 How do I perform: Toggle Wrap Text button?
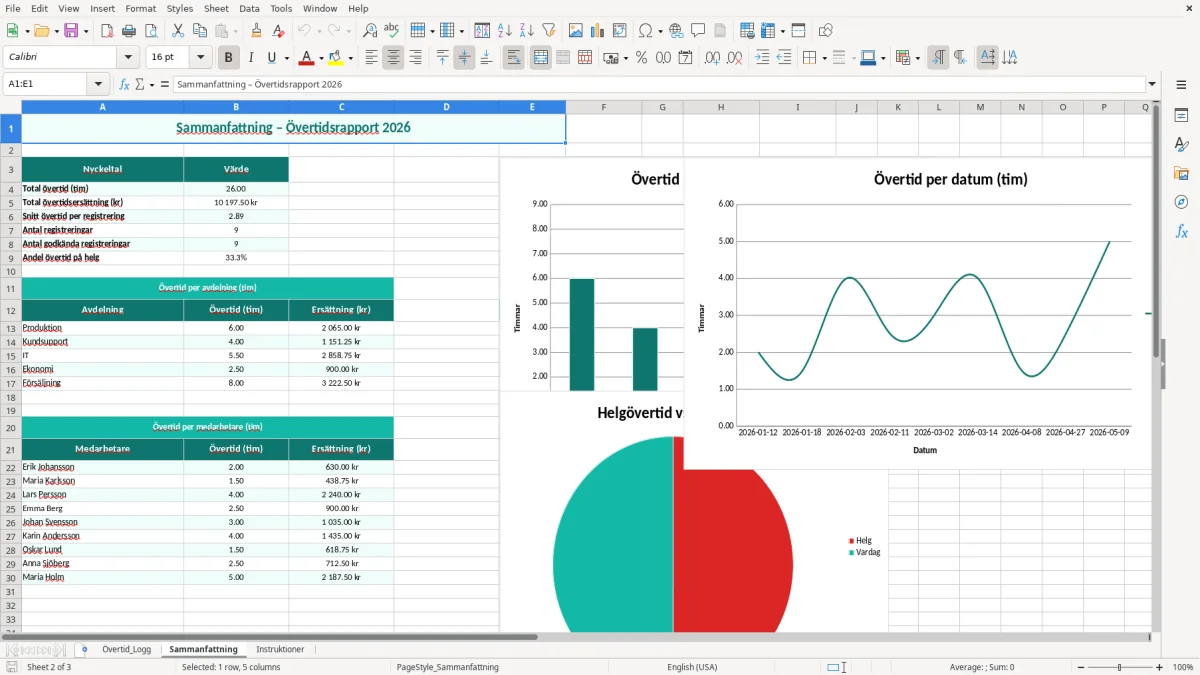click(x=514, y=58)
